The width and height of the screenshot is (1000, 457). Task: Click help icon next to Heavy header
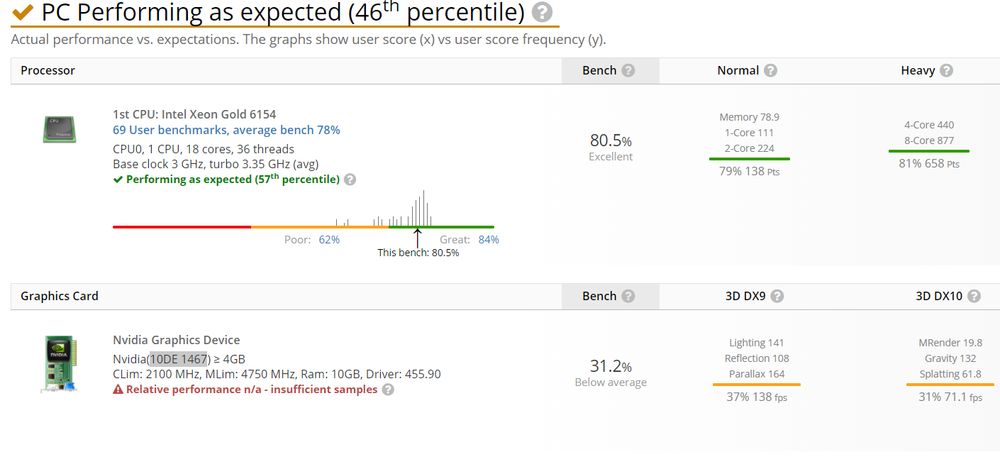tap(946, 71)
